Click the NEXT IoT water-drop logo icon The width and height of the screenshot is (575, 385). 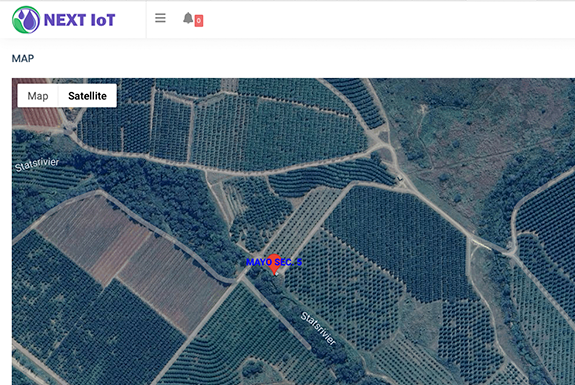pos(26,20)
